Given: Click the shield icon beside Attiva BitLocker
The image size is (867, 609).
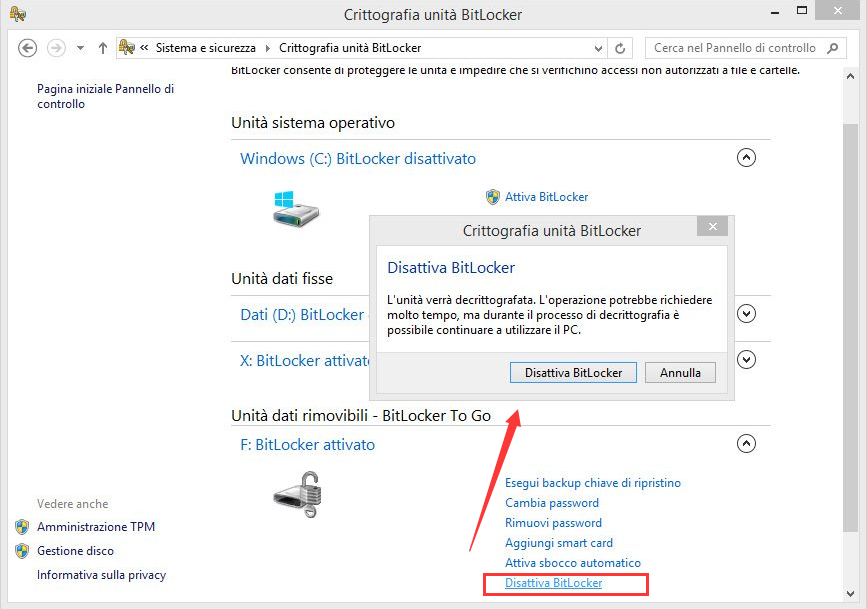Looking at the screenshot, I should (x=493, y=197).
